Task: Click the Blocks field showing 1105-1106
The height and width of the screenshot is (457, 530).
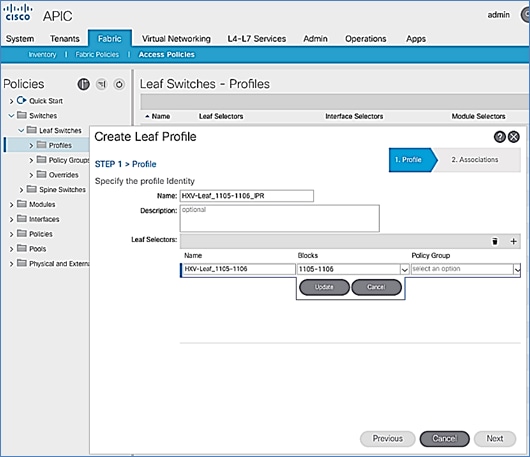Action: click(x=349, y=269)
